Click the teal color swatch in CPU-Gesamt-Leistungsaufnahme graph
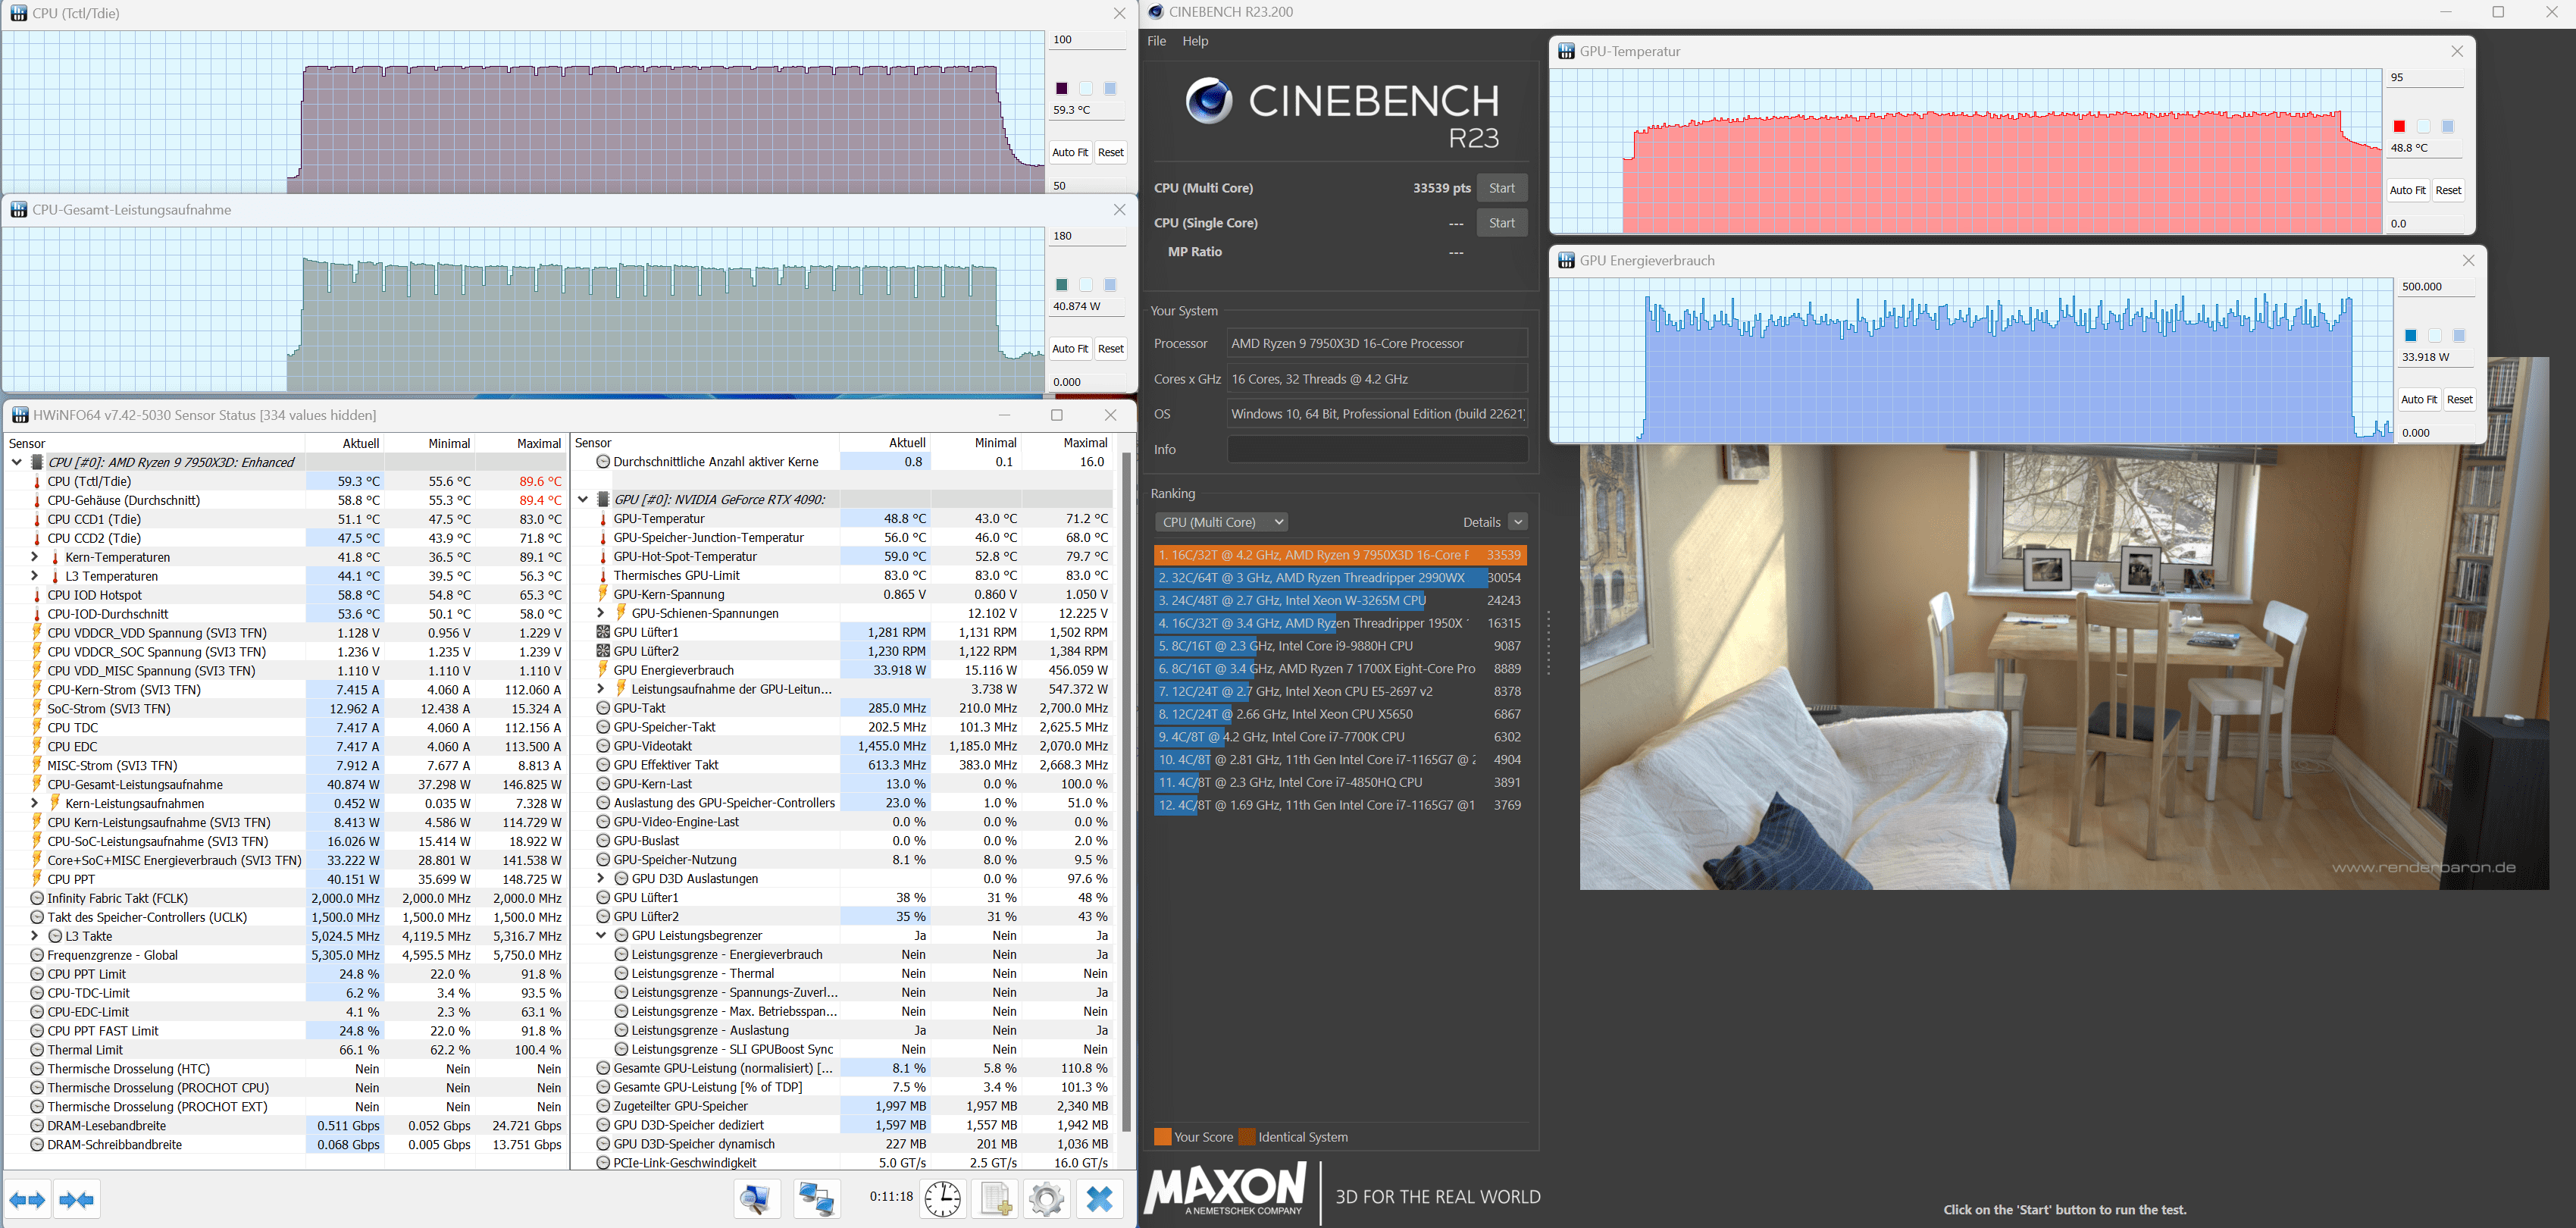 pyautogui.click(x=1062, y=285)
